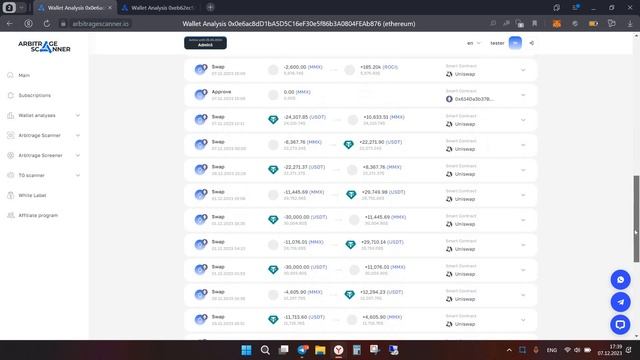Viewport: 640px width, 360px height.
Task: Expand the -24,107.85 USDT swap row
Action: tap(523, 120)
